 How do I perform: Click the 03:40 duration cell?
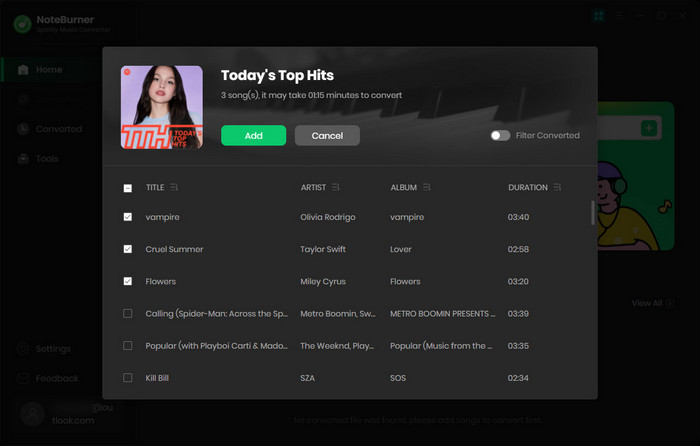518,217
